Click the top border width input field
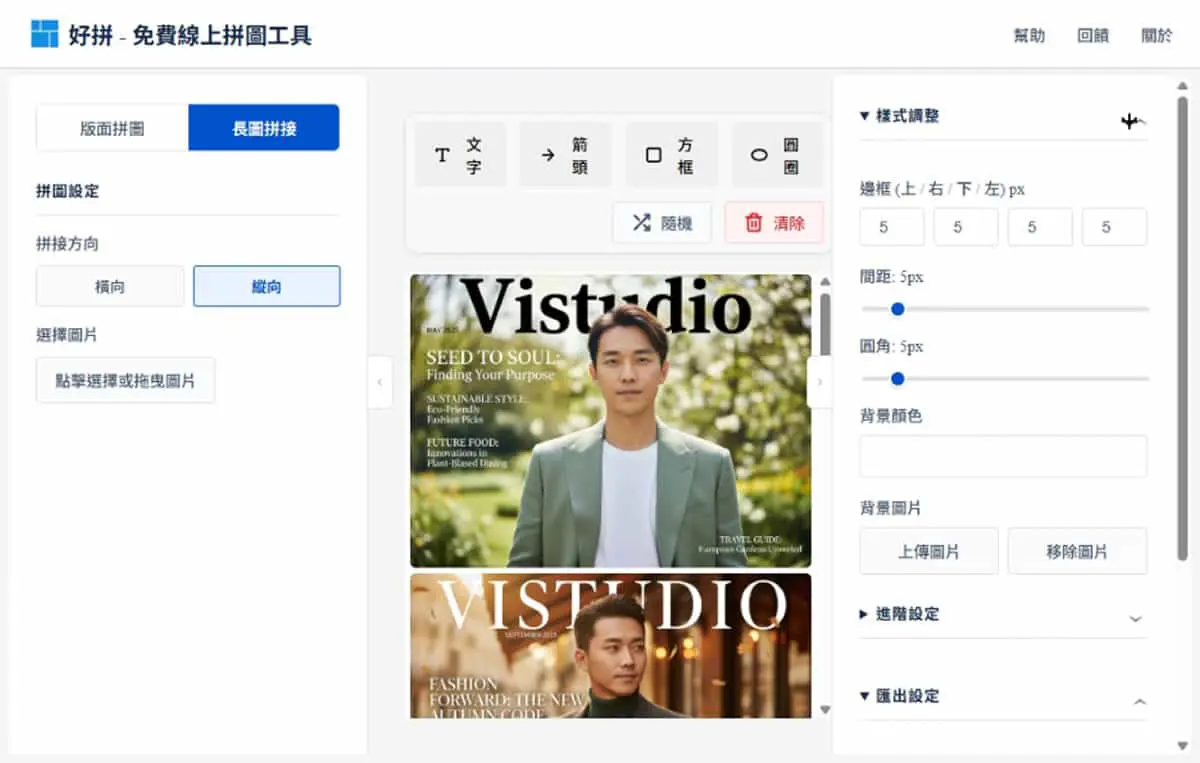The width and height of the screenshot is (1200, 763). pyautogui.click(x=892, y=227)
